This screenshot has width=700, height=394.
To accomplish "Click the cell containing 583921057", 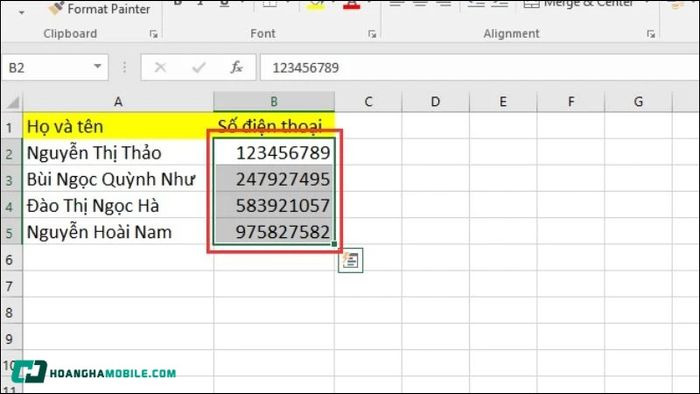I will (x=274, y=205).
